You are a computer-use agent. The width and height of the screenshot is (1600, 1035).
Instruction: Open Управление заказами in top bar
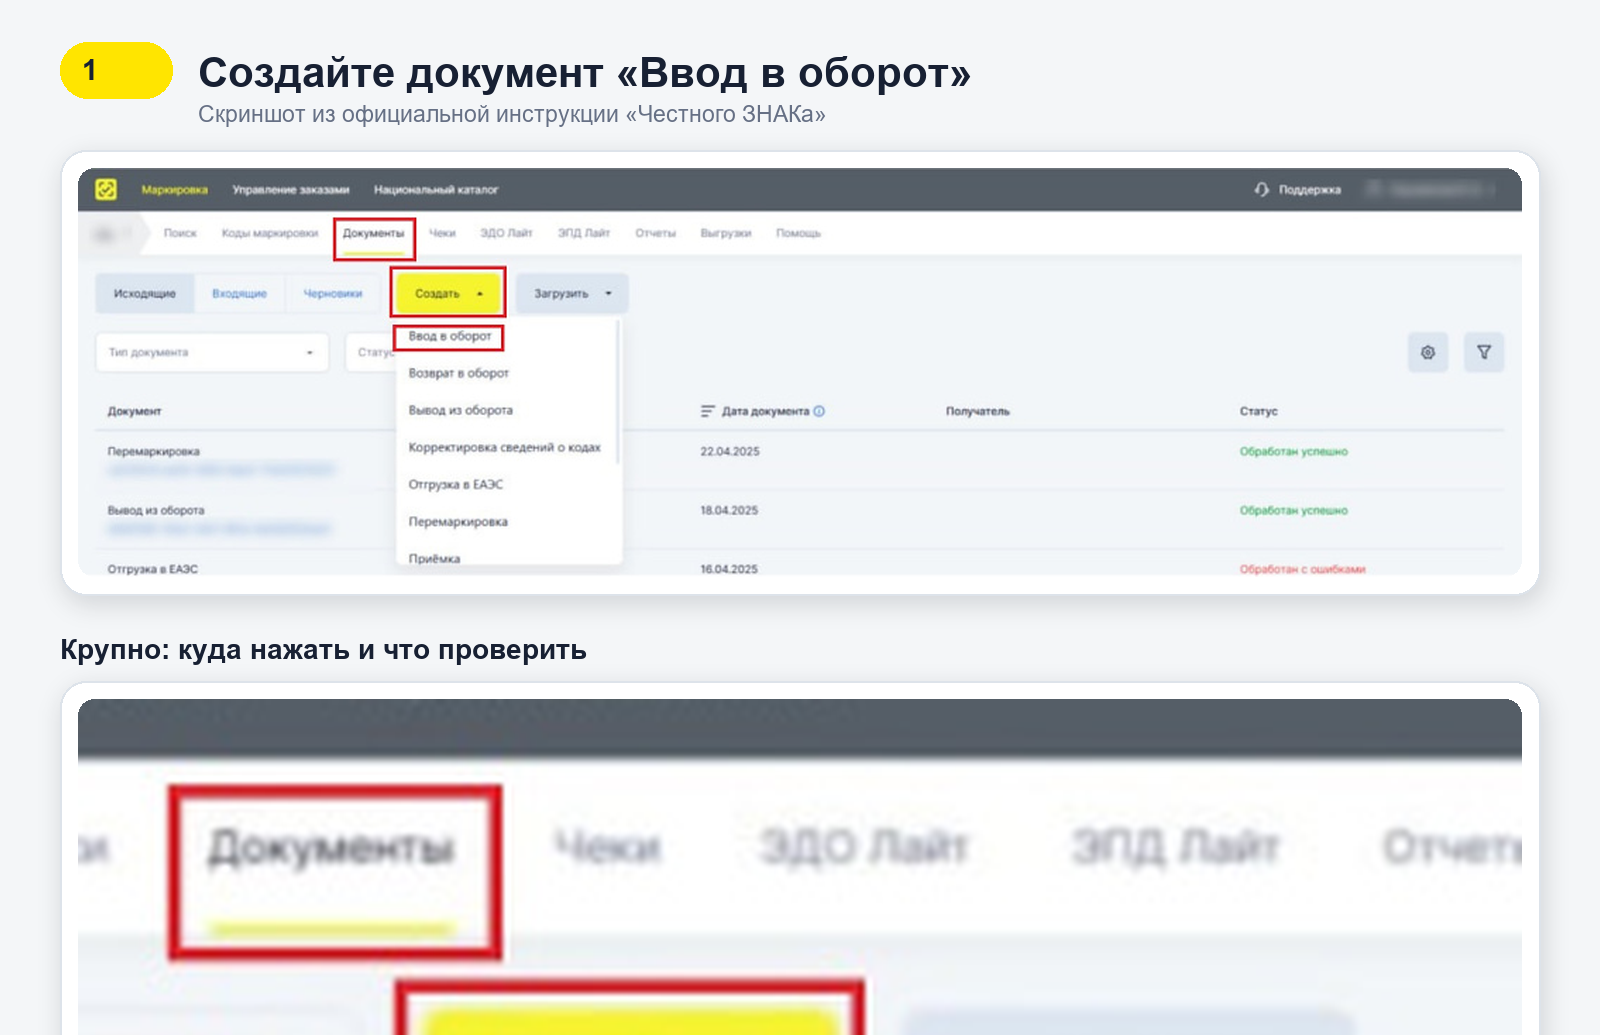tap(291, 190)
